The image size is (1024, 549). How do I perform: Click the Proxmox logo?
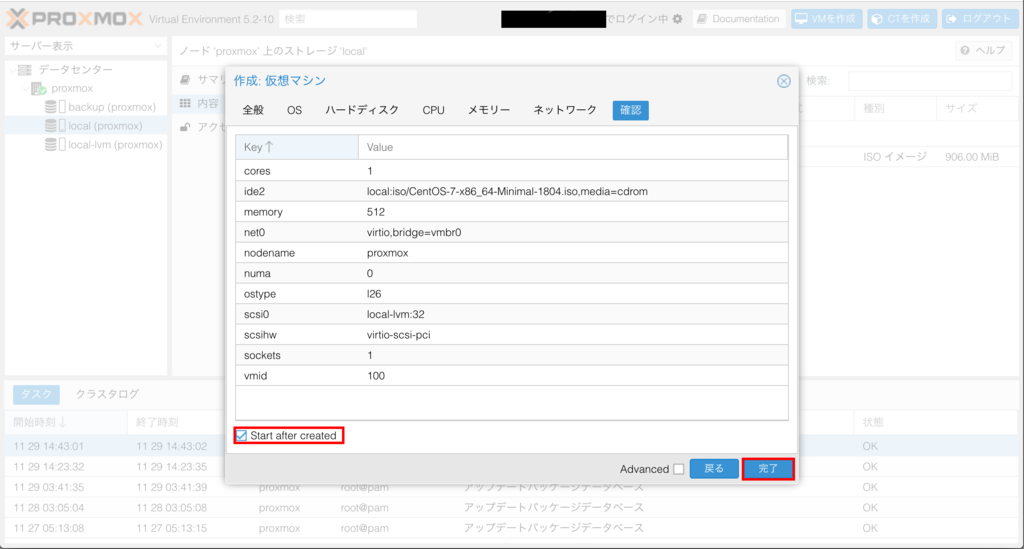click(x=74, y=18)
